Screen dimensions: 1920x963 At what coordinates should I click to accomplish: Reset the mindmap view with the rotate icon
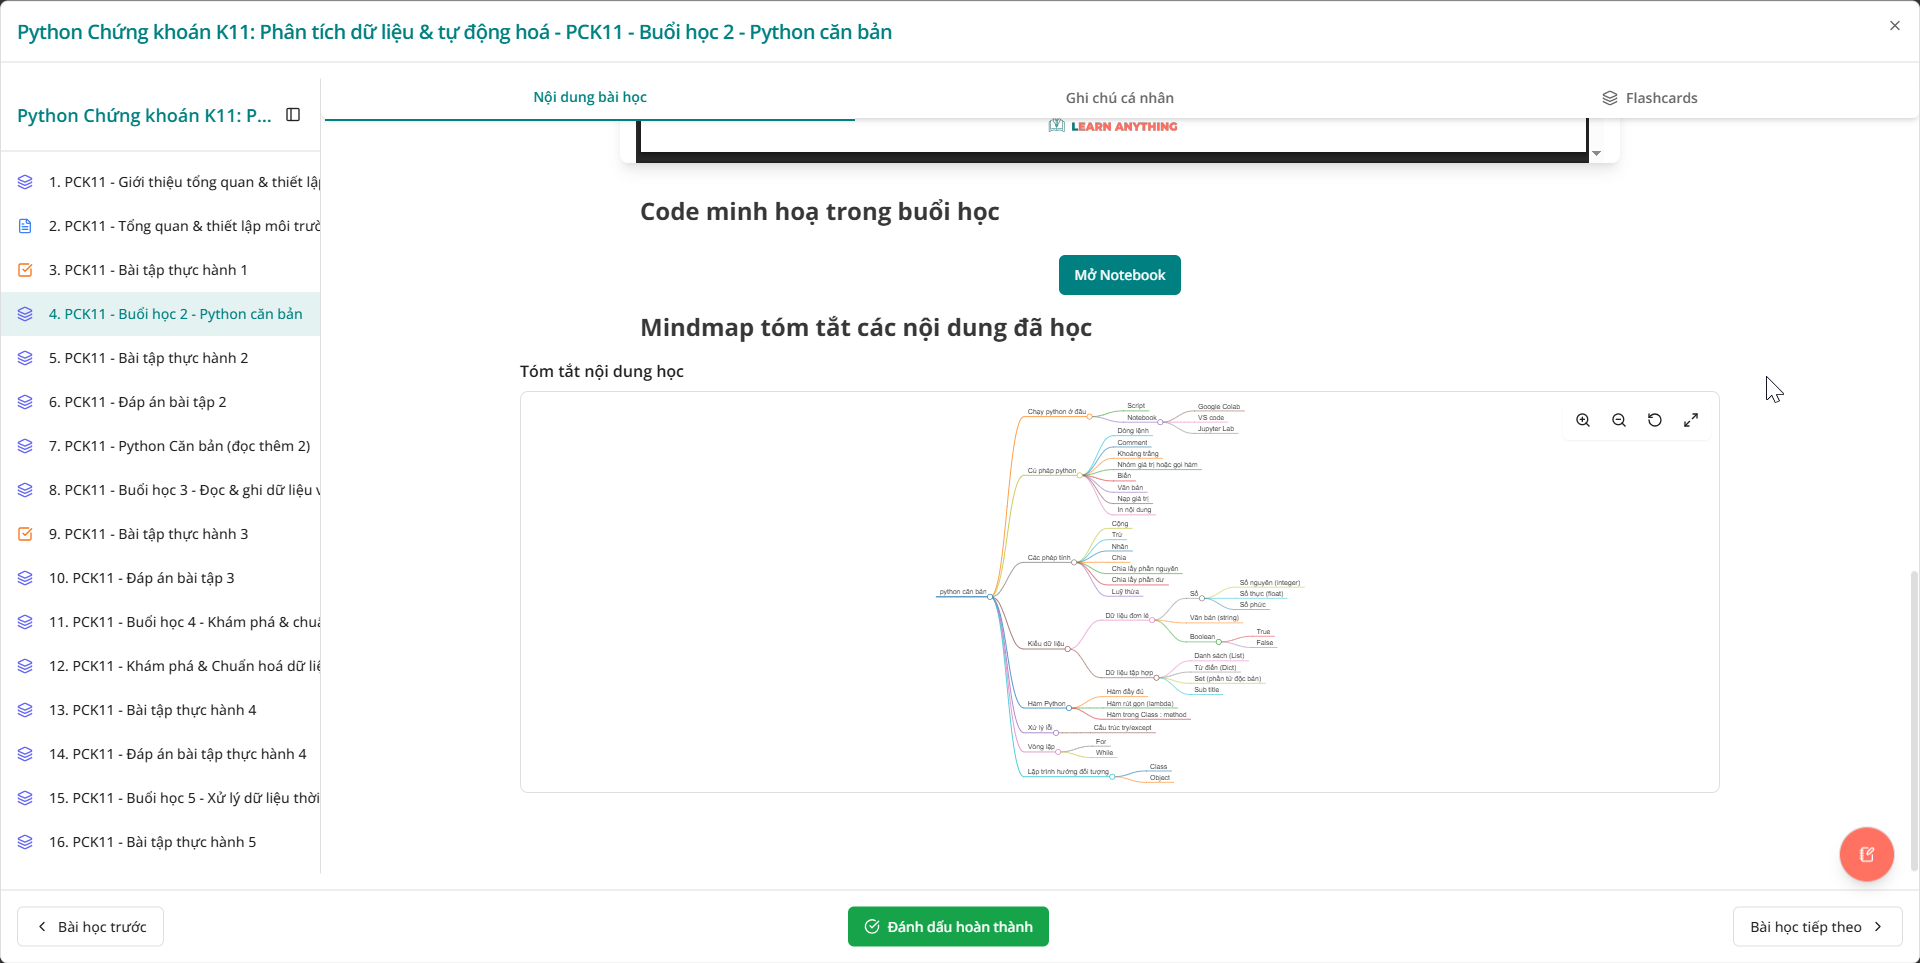click(1655, 420)
